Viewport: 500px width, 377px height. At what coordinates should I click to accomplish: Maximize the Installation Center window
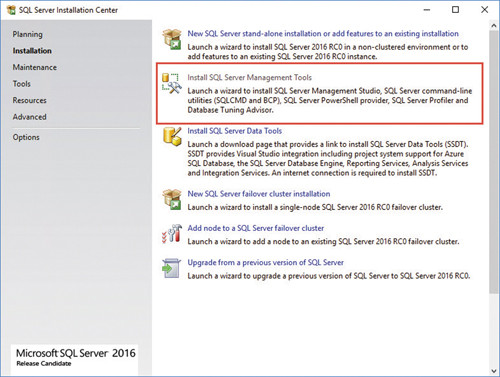click(x=455, y=10)
